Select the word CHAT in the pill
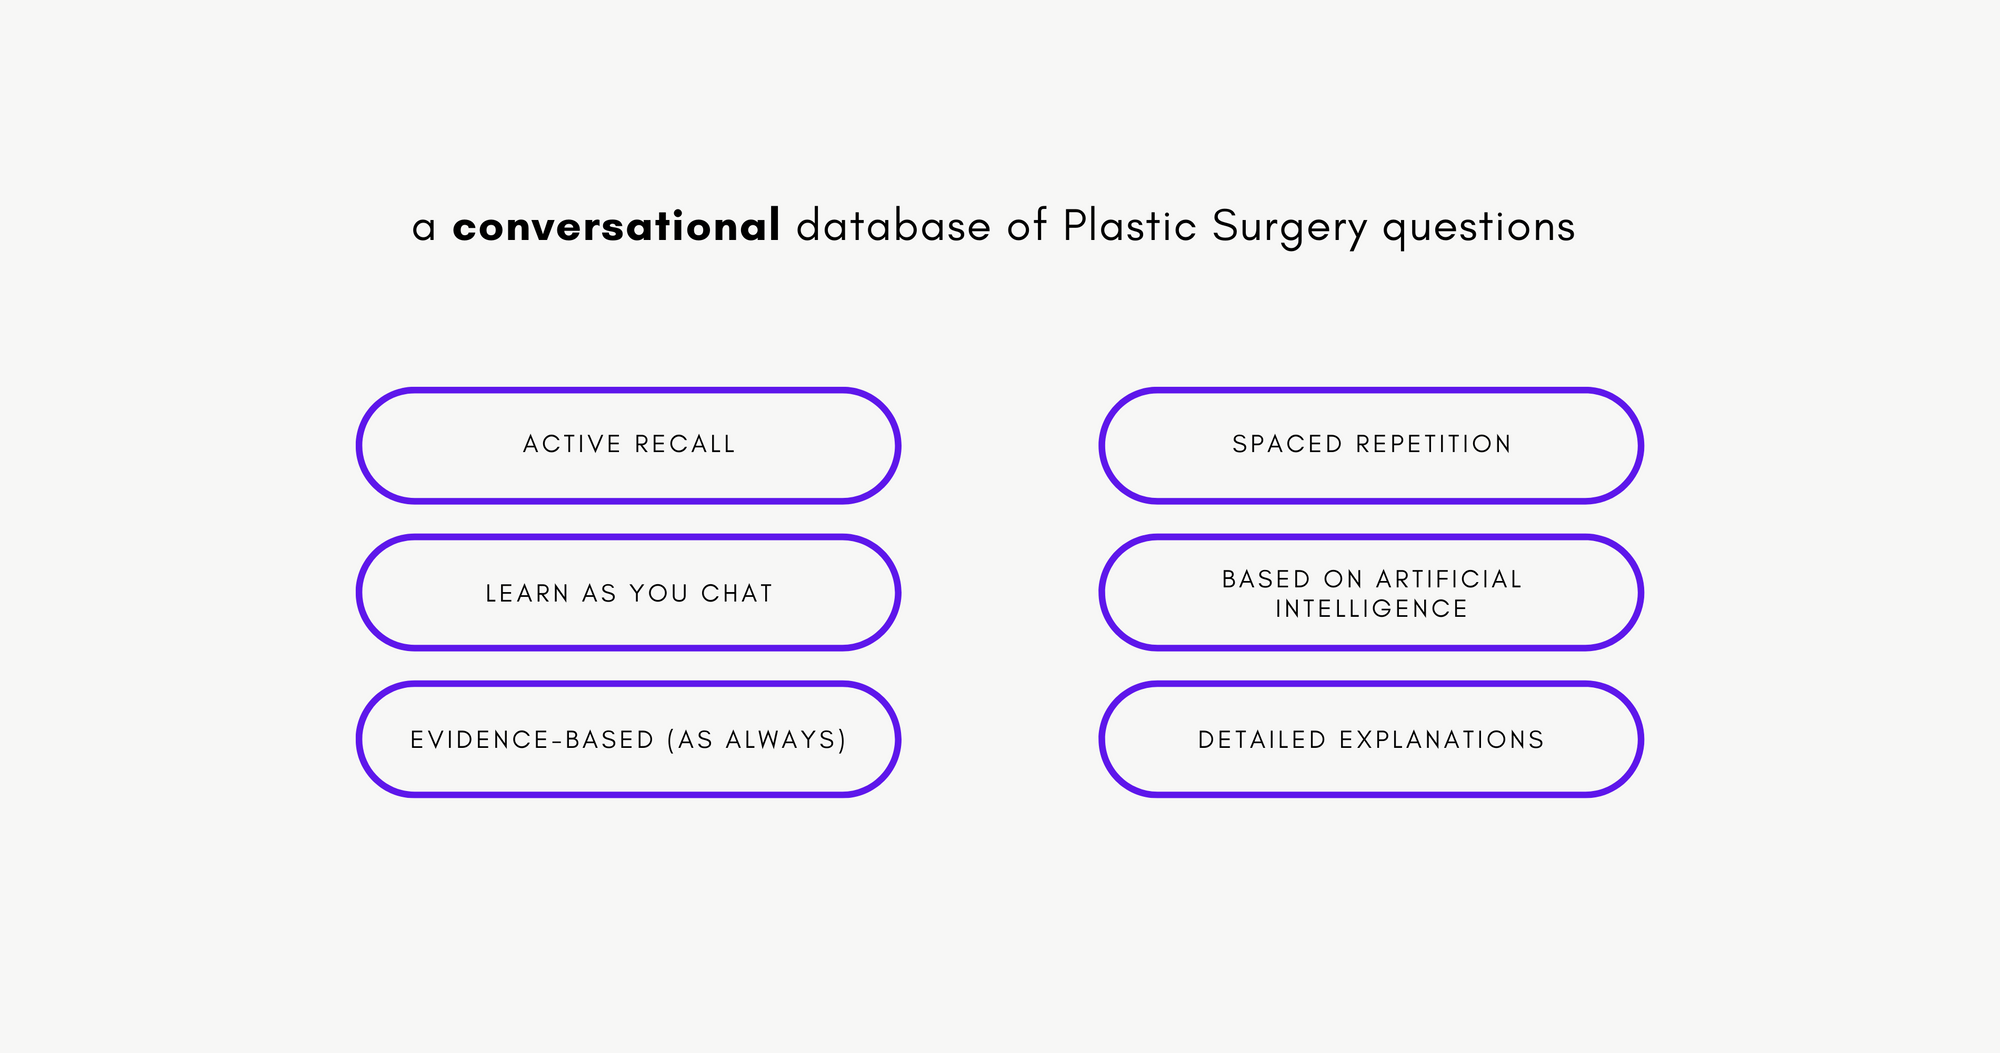Screen dimensions: 2000x1053 coord(737,593)
